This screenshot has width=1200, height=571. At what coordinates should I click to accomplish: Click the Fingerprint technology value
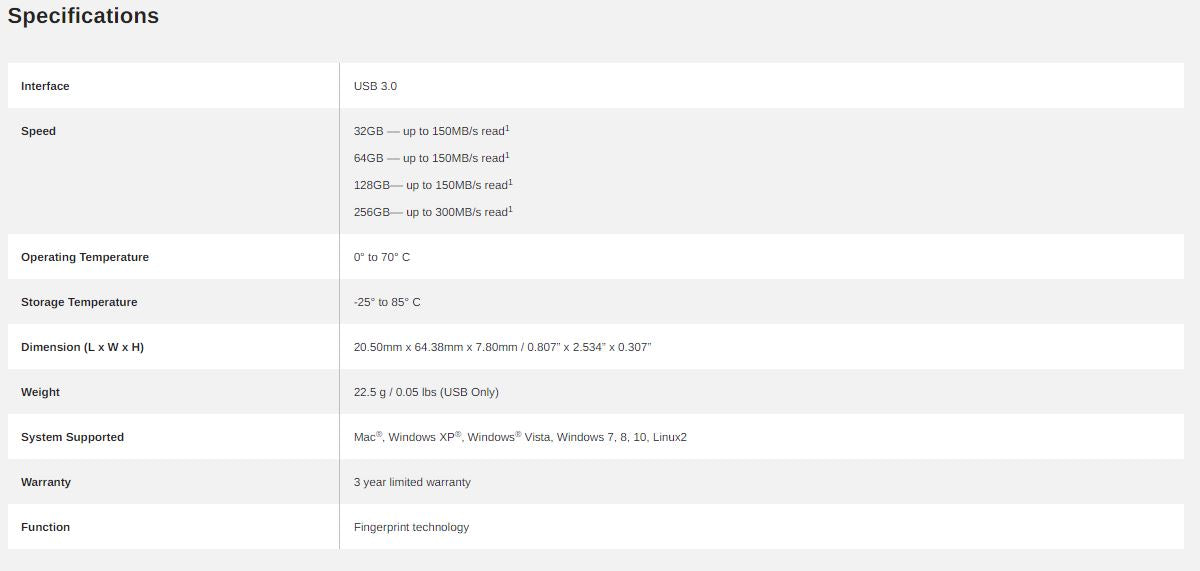411,527
